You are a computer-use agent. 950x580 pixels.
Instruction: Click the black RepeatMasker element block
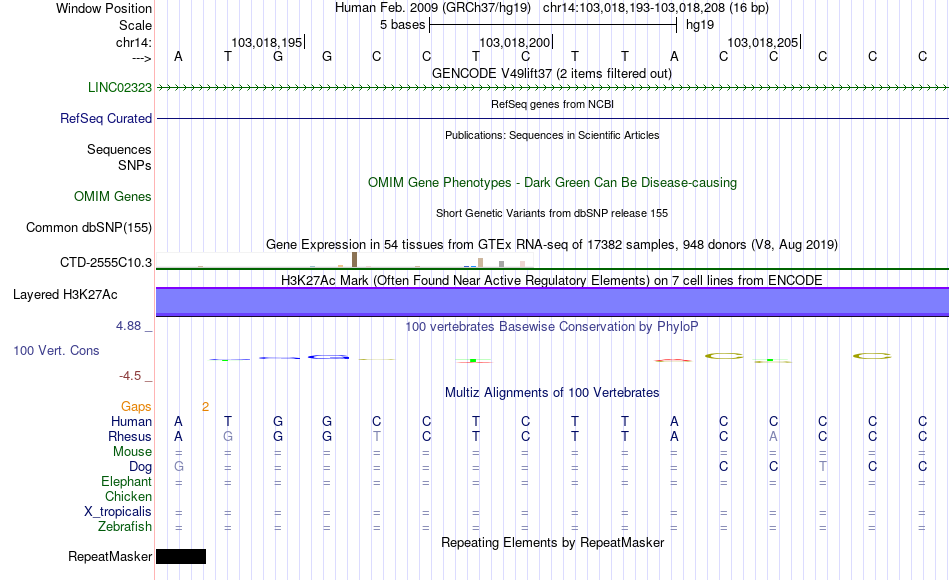click(x=181, y=556)
